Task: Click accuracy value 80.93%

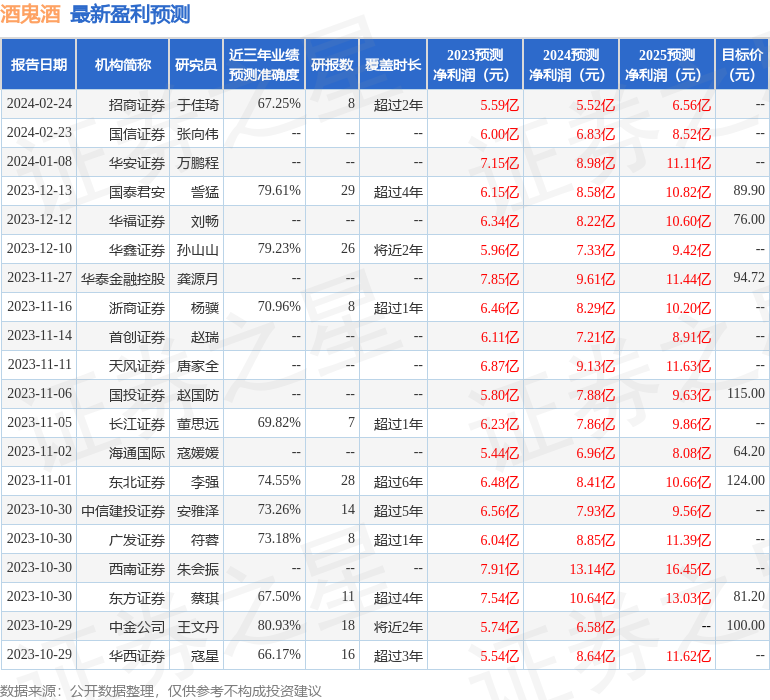Action: [279, 625]
